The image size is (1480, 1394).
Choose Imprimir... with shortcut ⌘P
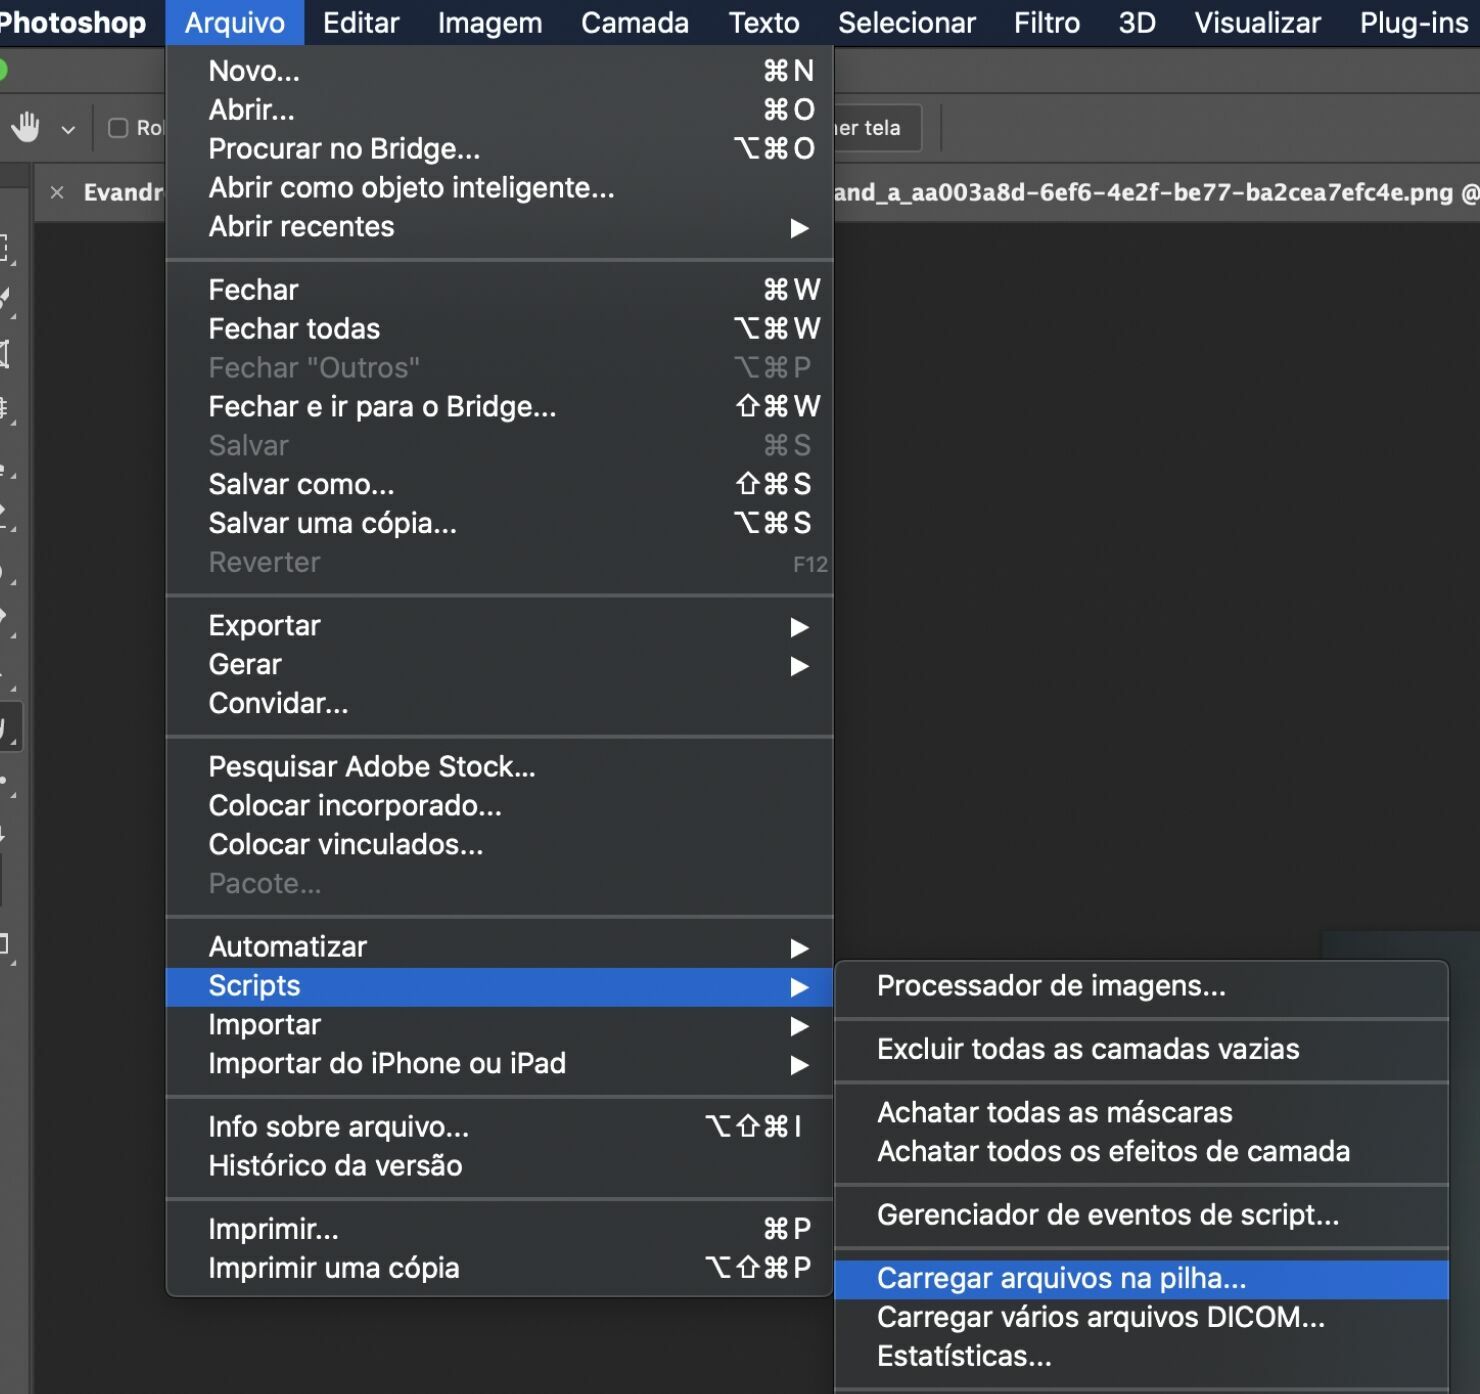tap(499, 1229)
